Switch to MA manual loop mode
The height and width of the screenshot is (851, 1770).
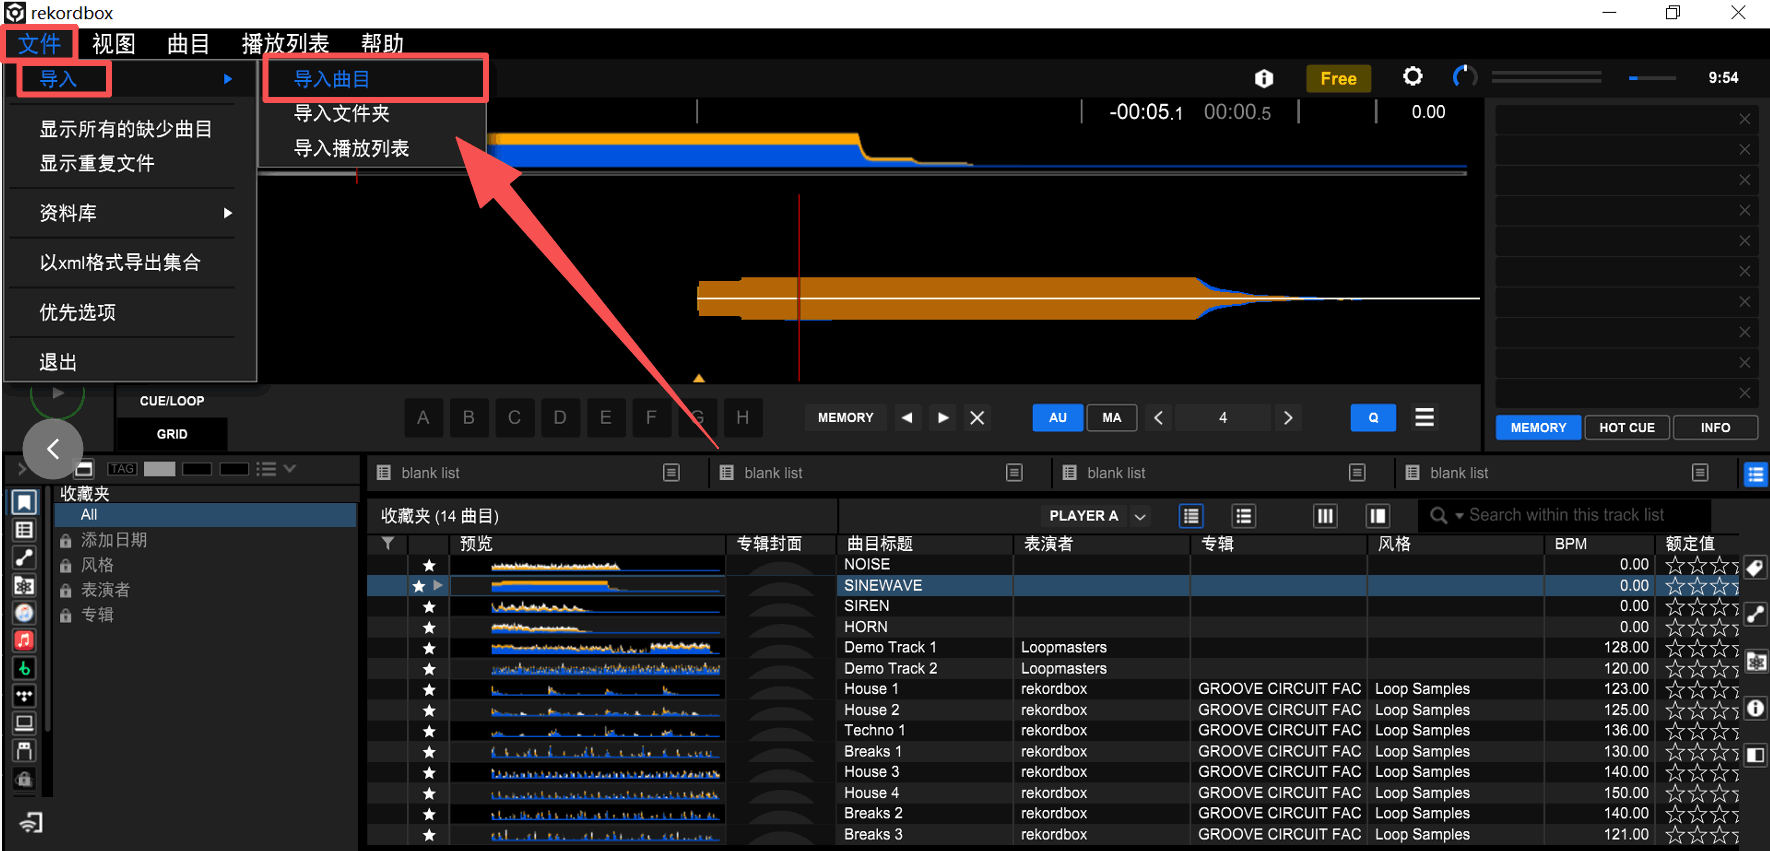pyautogui.click(x=1111, y=418)
